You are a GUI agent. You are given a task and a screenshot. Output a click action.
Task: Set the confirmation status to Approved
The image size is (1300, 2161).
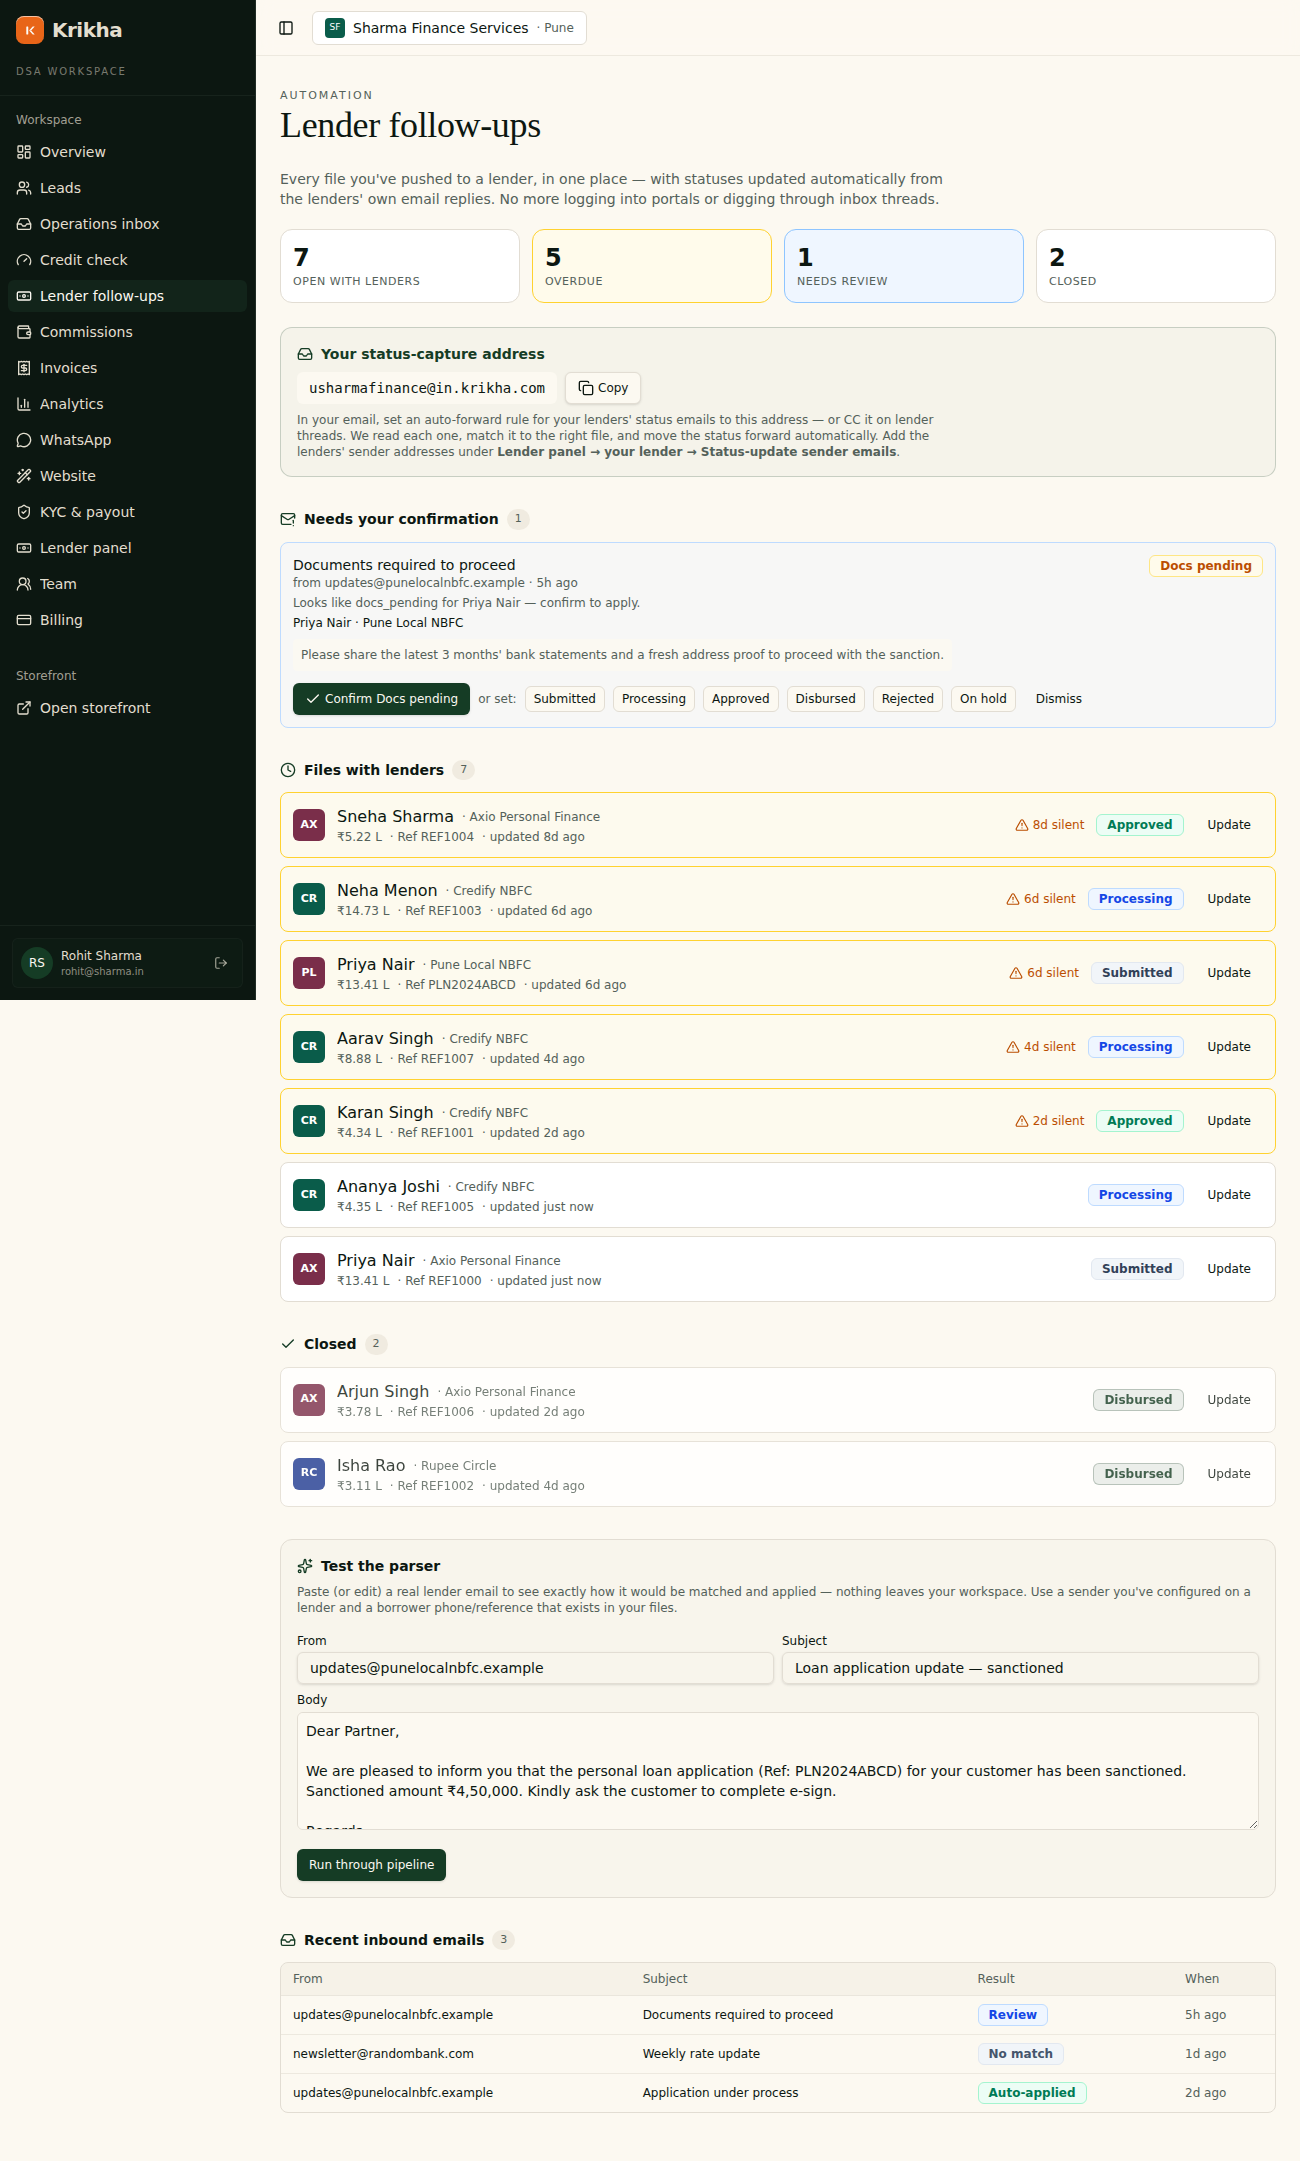point(741,699)
